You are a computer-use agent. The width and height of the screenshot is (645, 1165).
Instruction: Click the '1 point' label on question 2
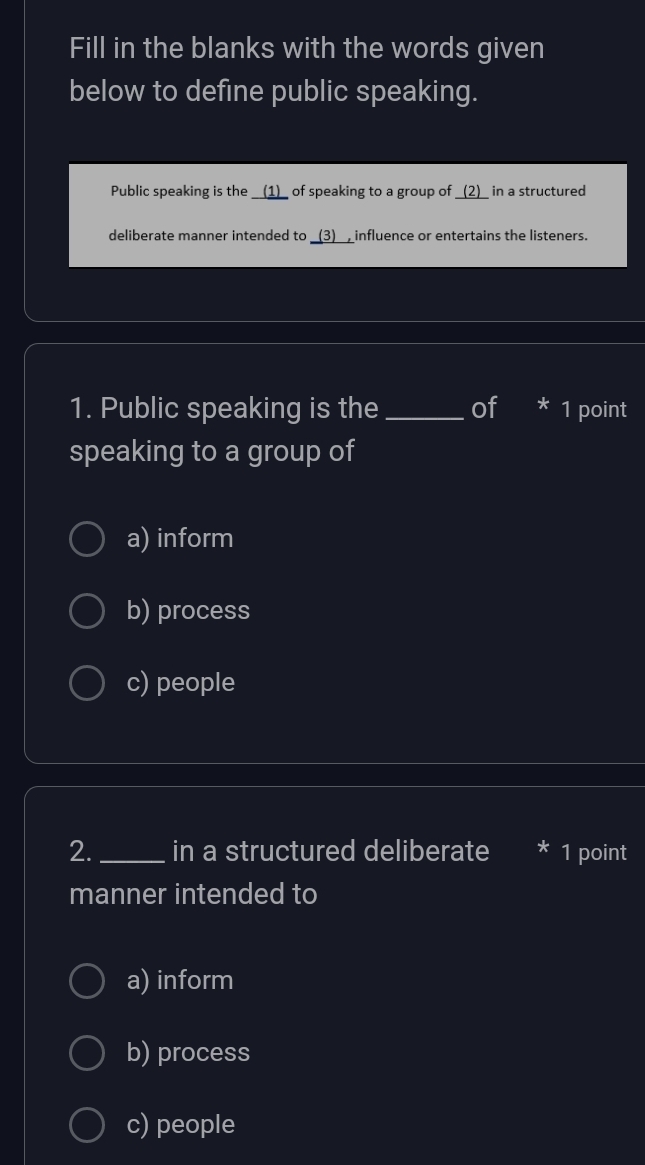click(x=594, y=853)
